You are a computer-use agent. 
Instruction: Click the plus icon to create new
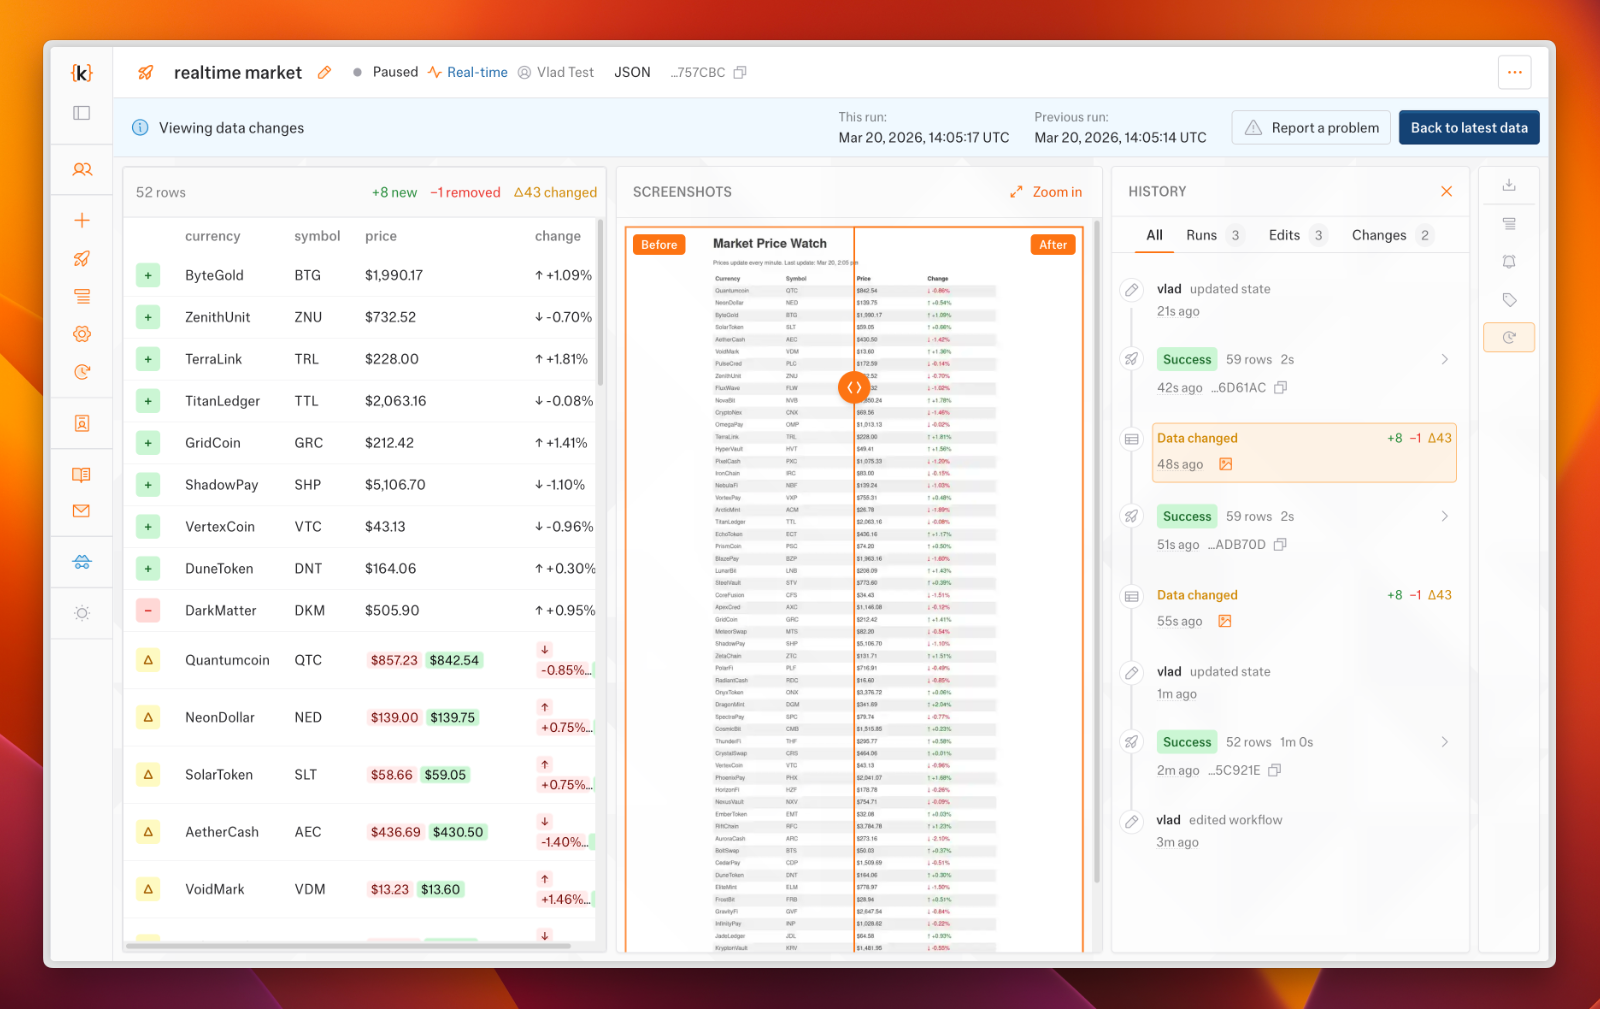click(82, 219)
